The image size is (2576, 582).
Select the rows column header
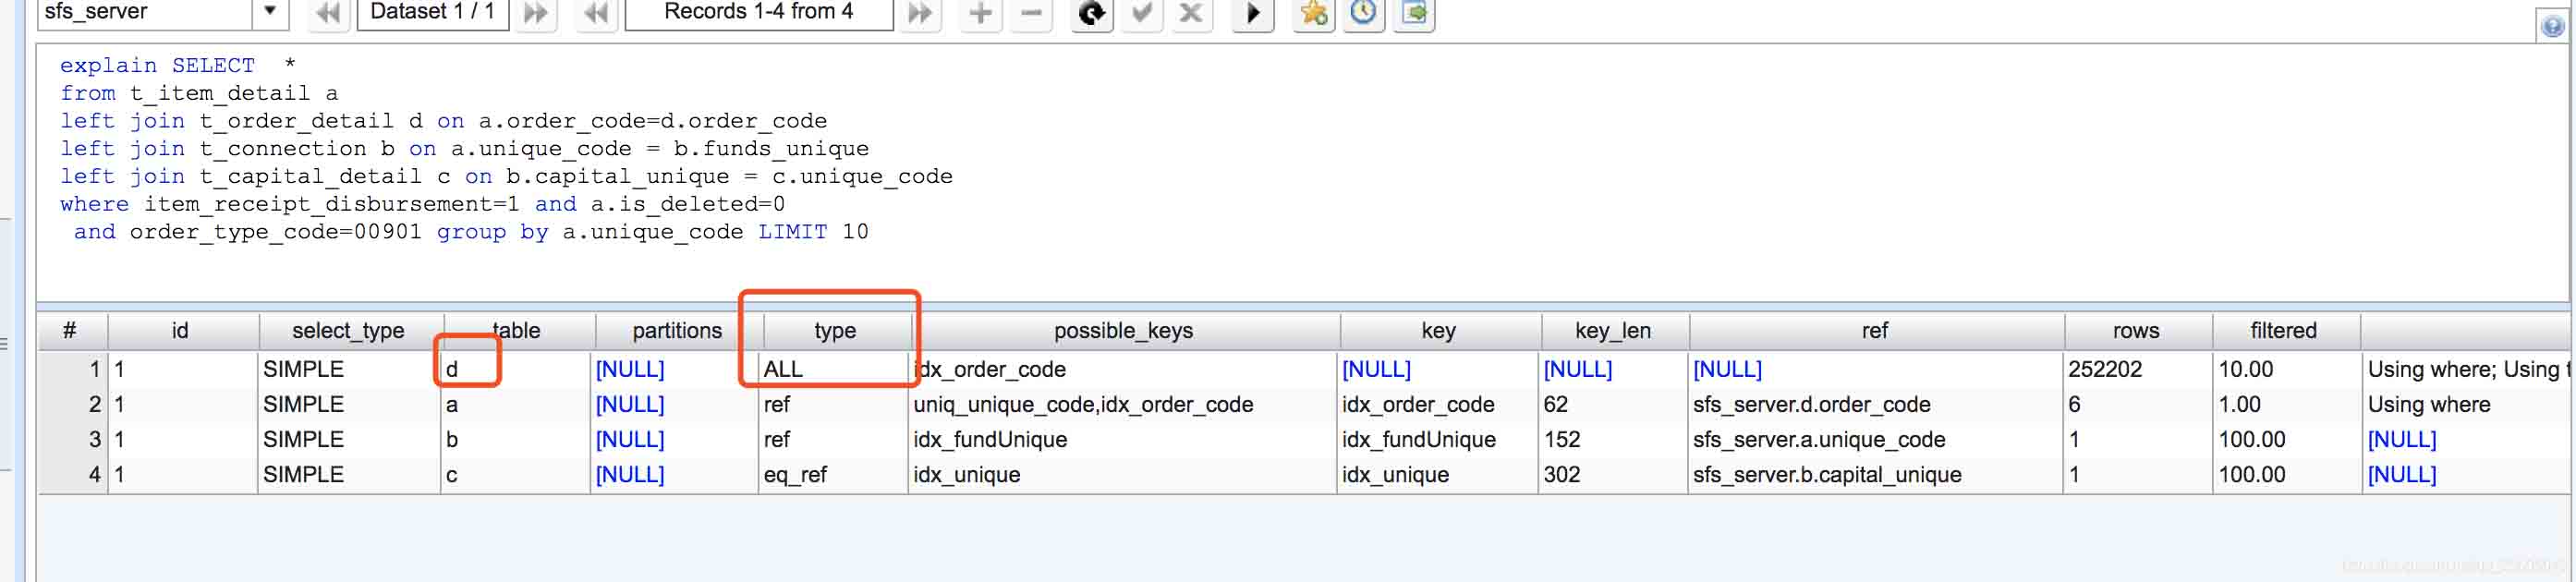click(2135, 331)
